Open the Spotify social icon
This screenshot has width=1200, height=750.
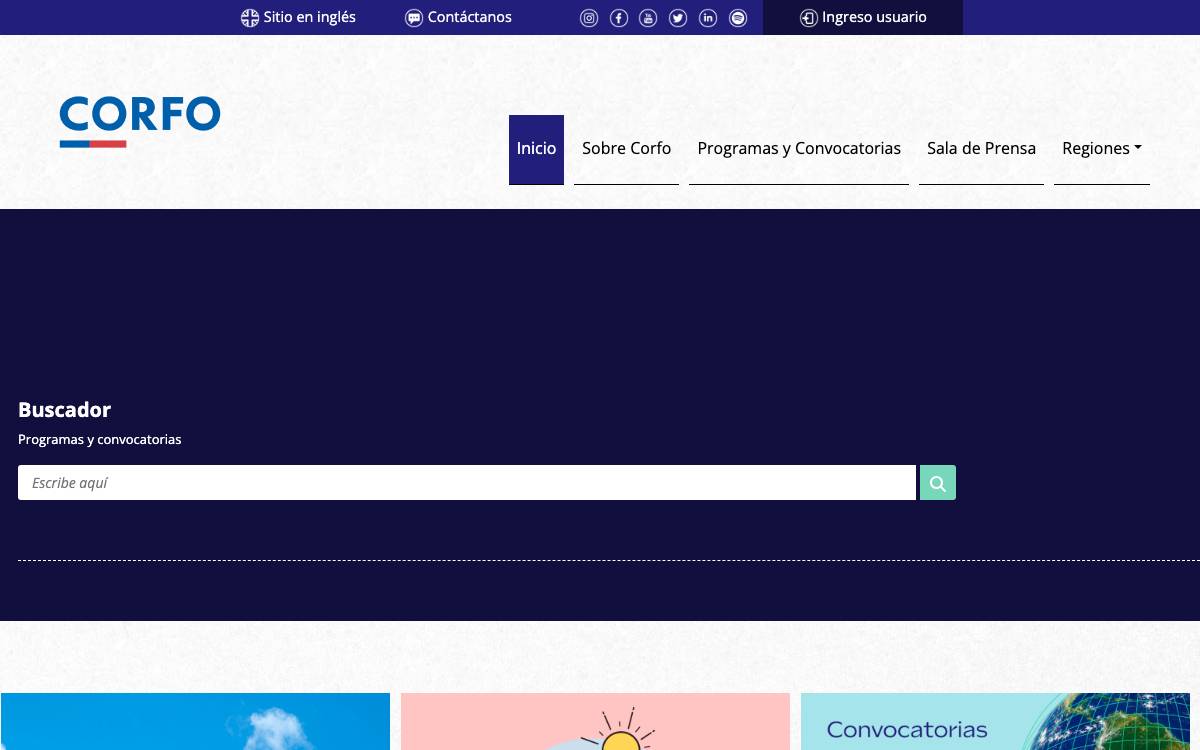tap(738, 18)
